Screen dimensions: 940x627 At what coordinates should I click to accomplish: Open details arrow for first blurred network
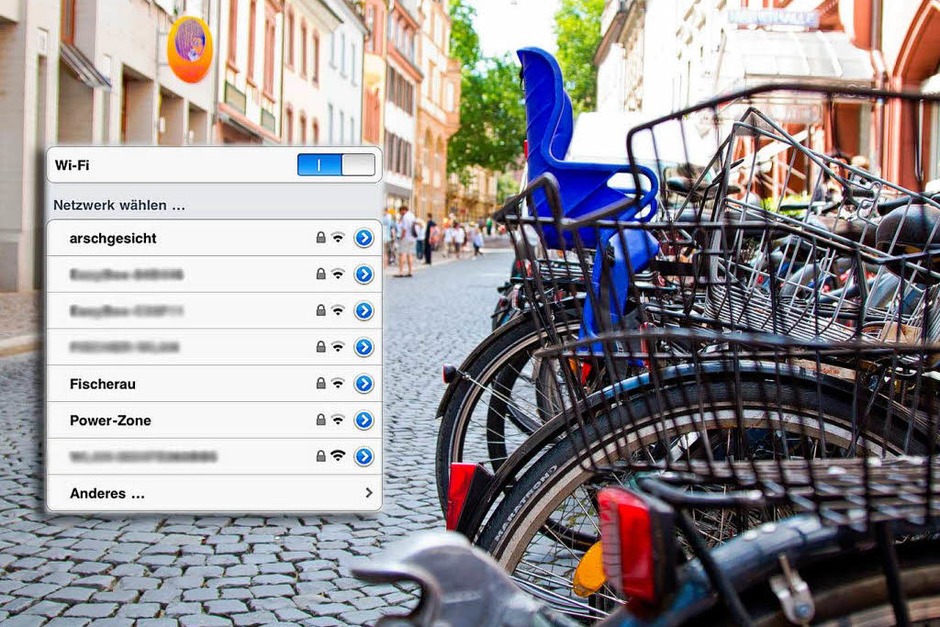point(364,275)
